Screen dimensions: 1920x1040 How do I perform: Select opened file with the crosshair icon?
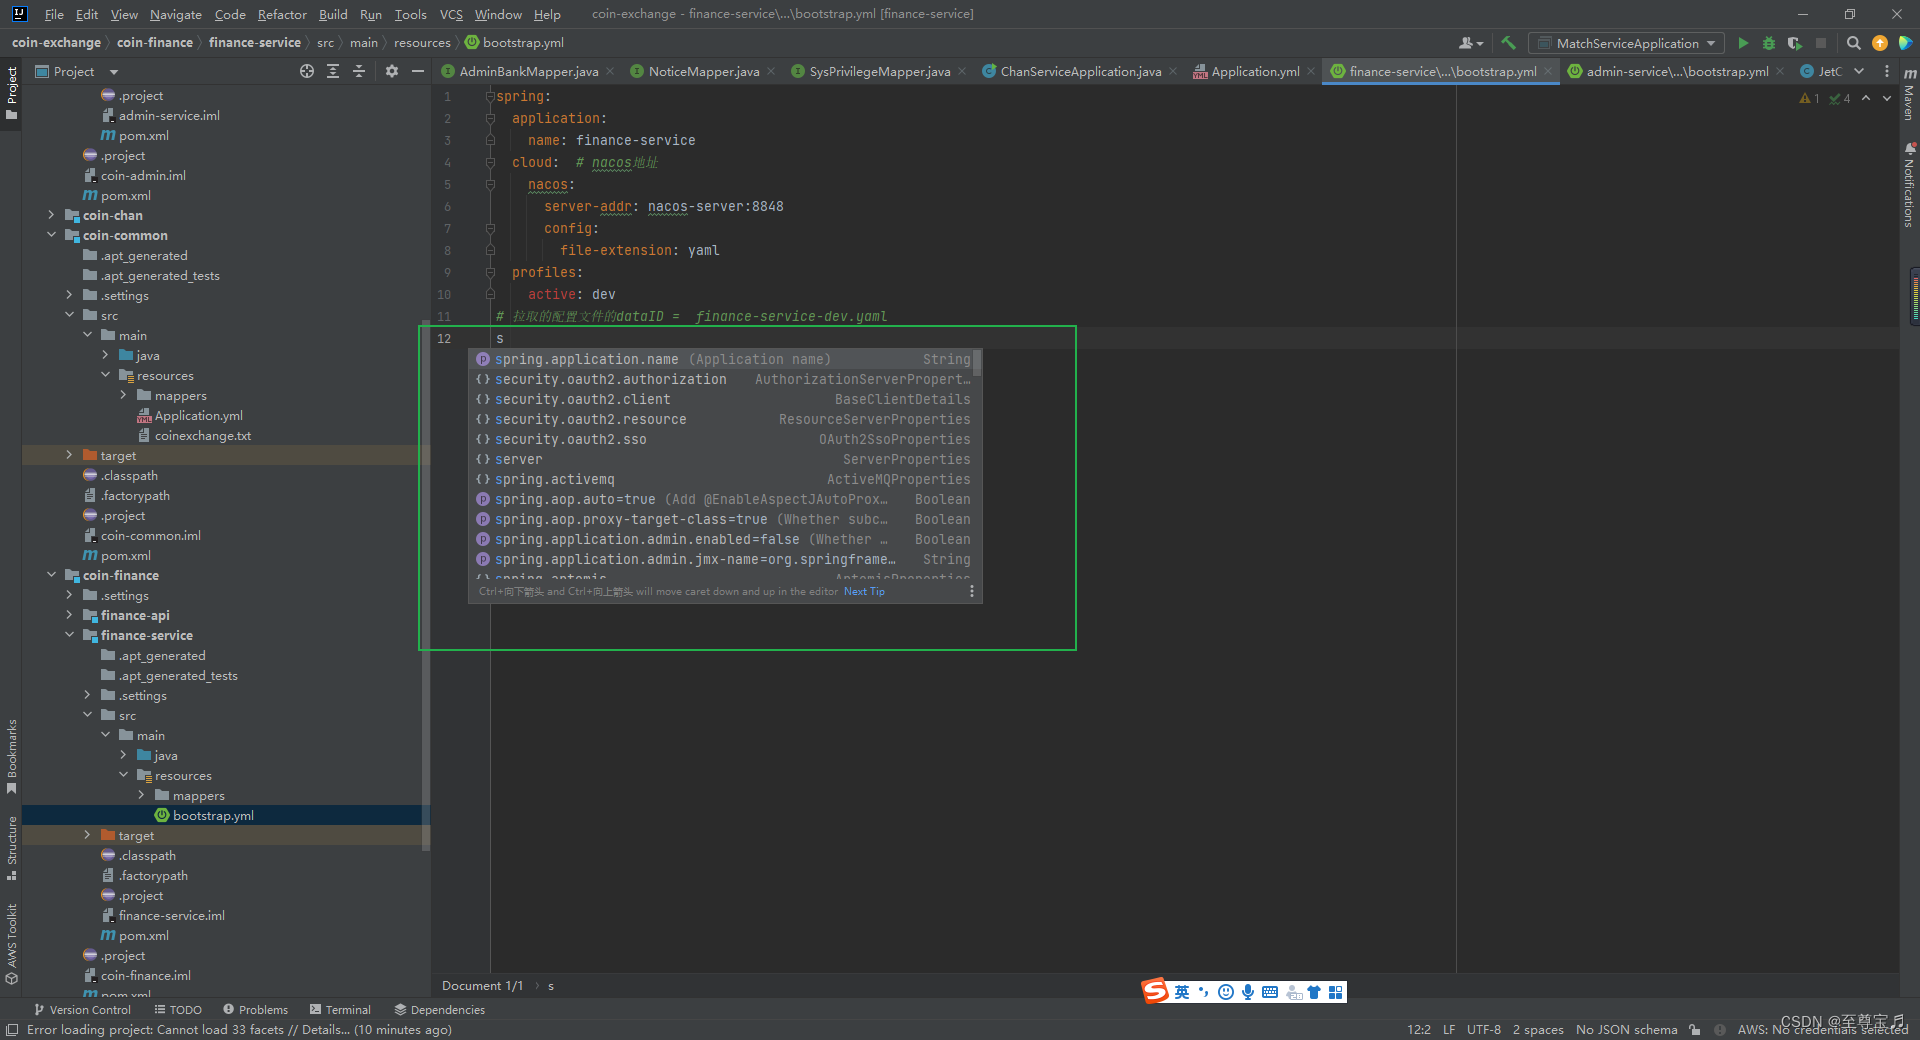pyautogui.click(x=307, y=71)
